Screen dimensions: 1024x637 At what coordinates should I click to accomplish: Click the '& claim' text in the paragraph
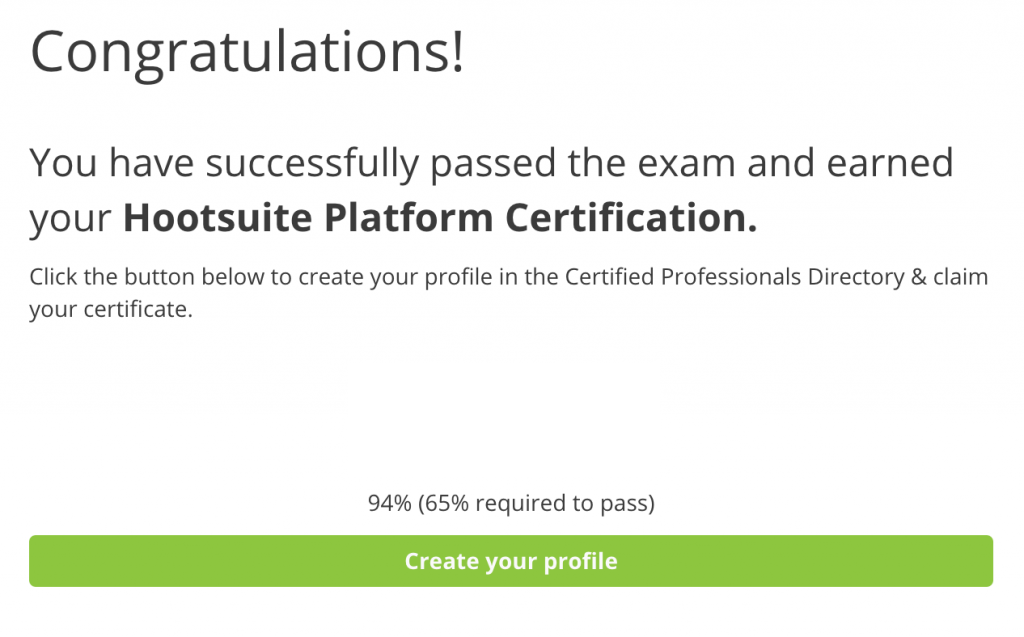click(950, 276)
